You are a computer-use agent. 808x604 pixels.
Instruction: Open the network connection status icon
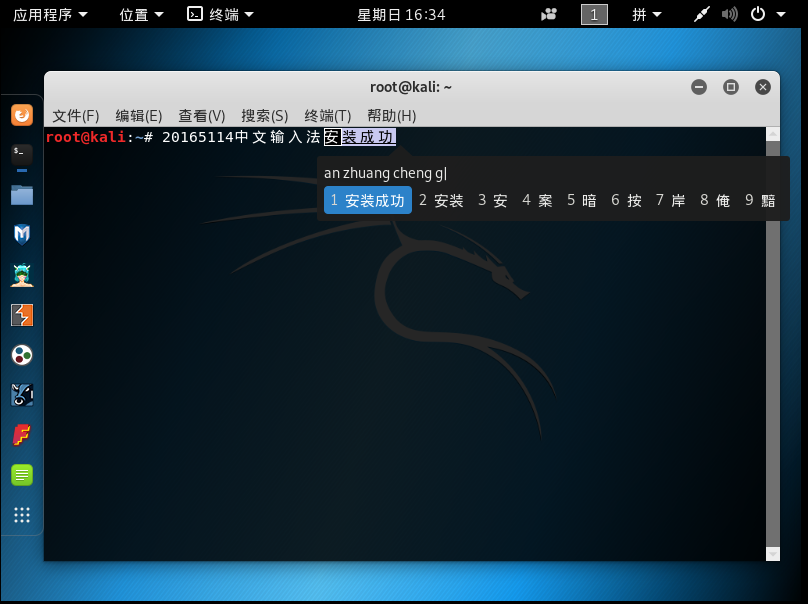click(x=701, y=14)
